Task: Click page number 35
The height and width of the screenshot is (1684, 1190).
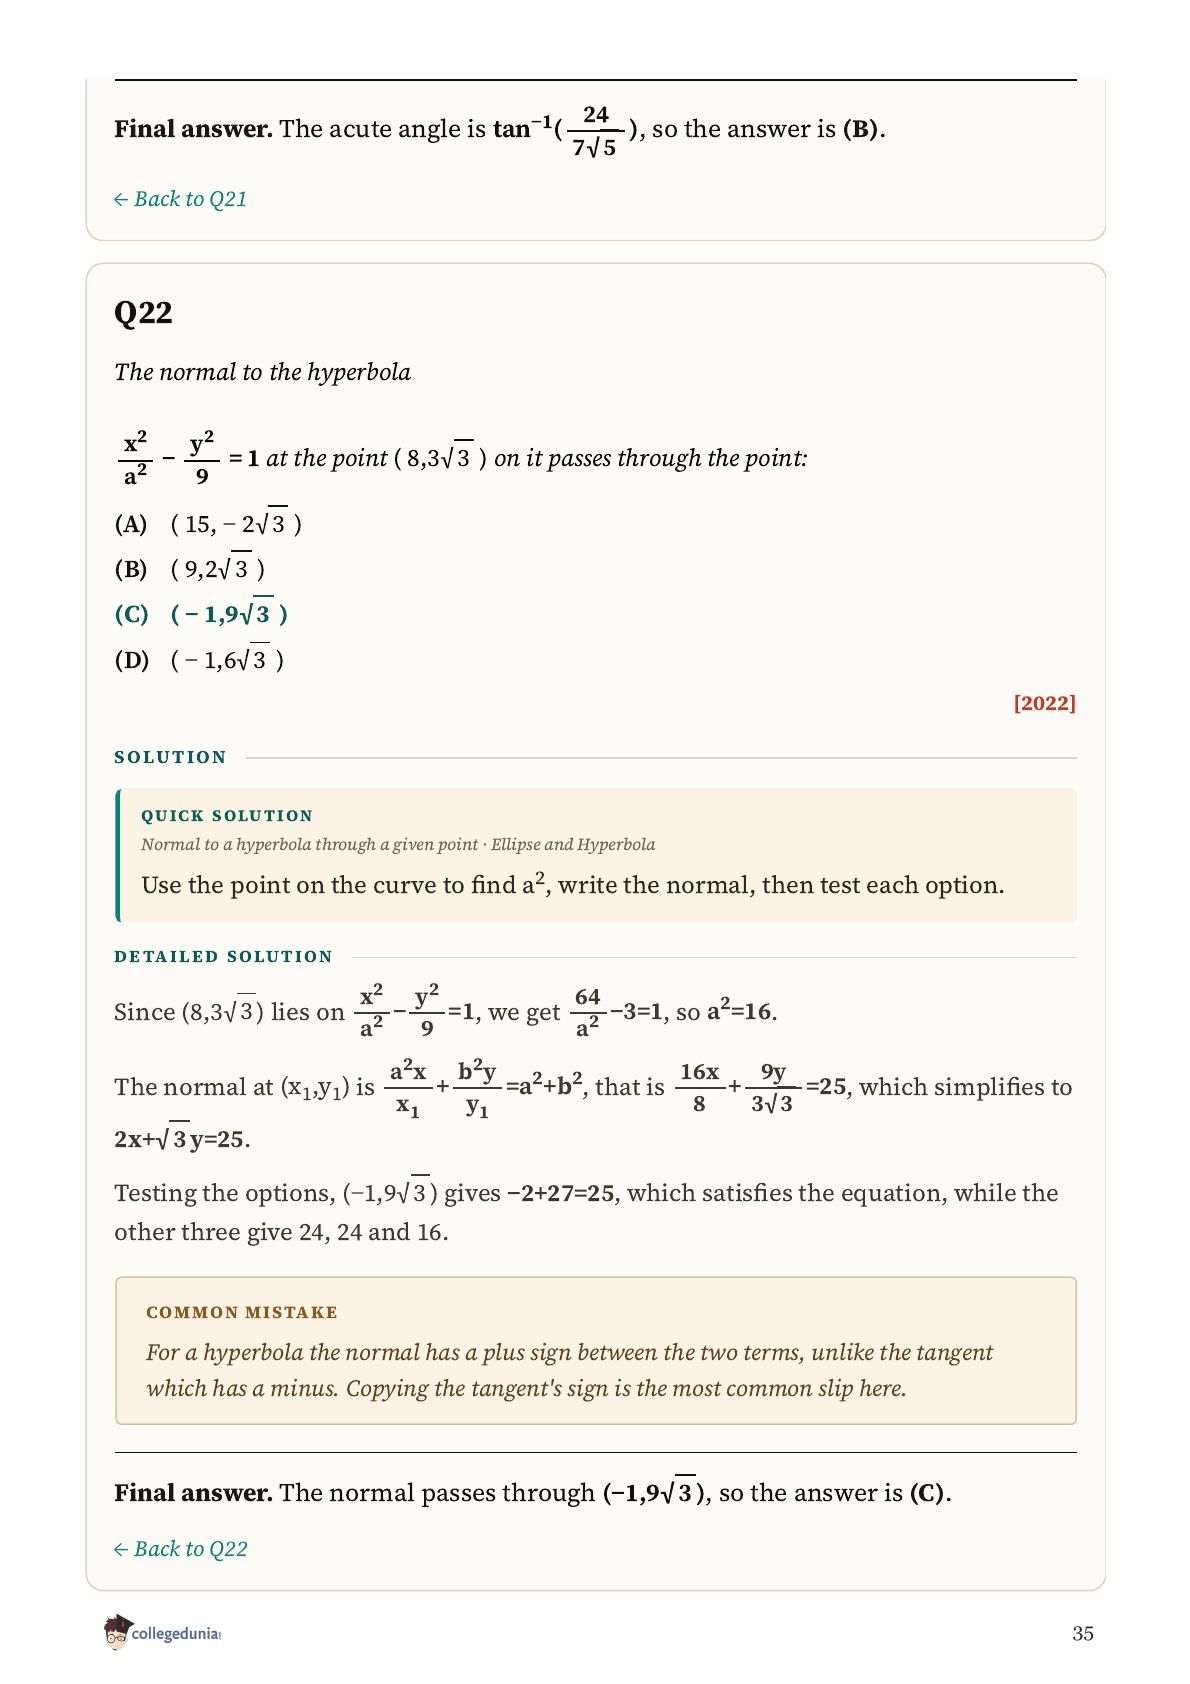Action: click(x=1083, y=1633)
